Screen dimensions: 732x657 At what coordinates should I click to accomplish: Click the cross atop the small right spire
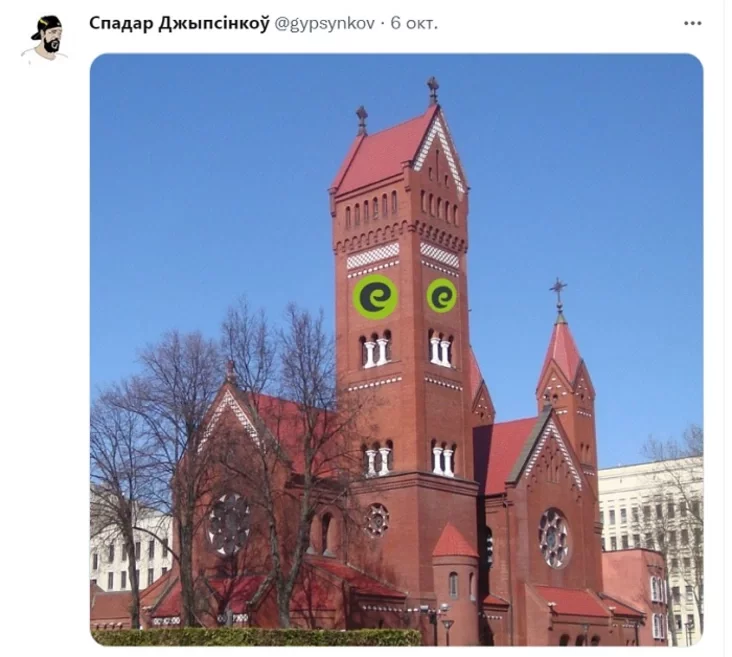point(558,294)
